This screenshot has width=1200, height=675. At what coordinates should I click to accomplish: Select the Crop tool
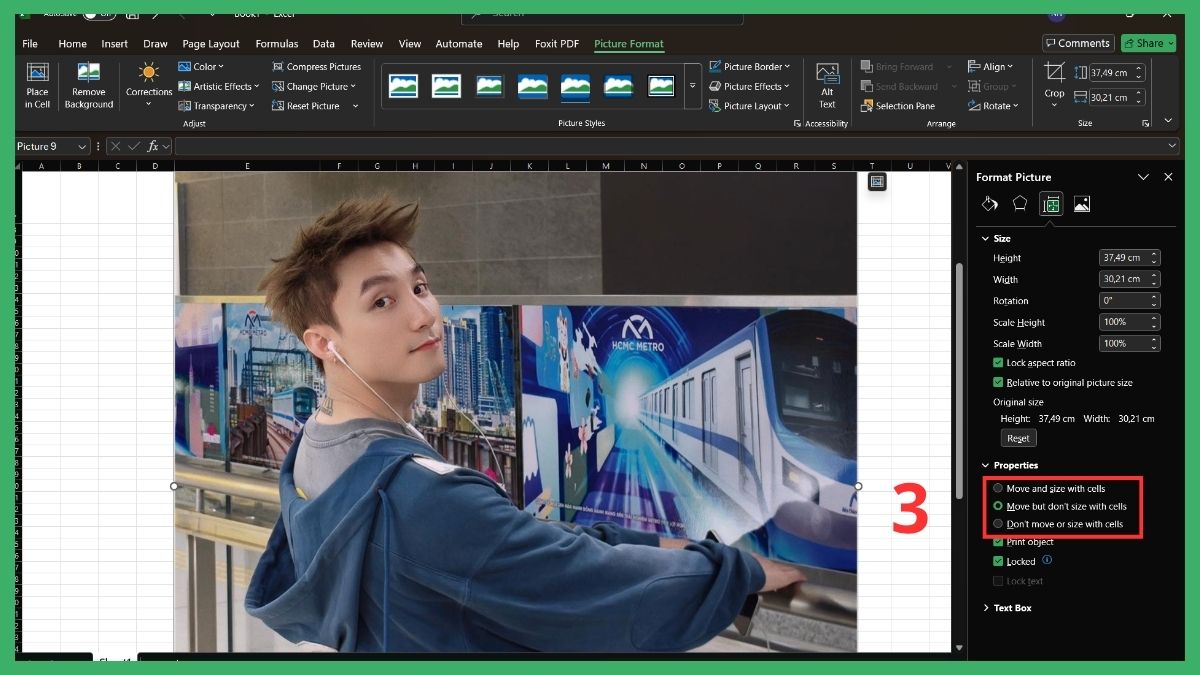tap(1053, 80)
